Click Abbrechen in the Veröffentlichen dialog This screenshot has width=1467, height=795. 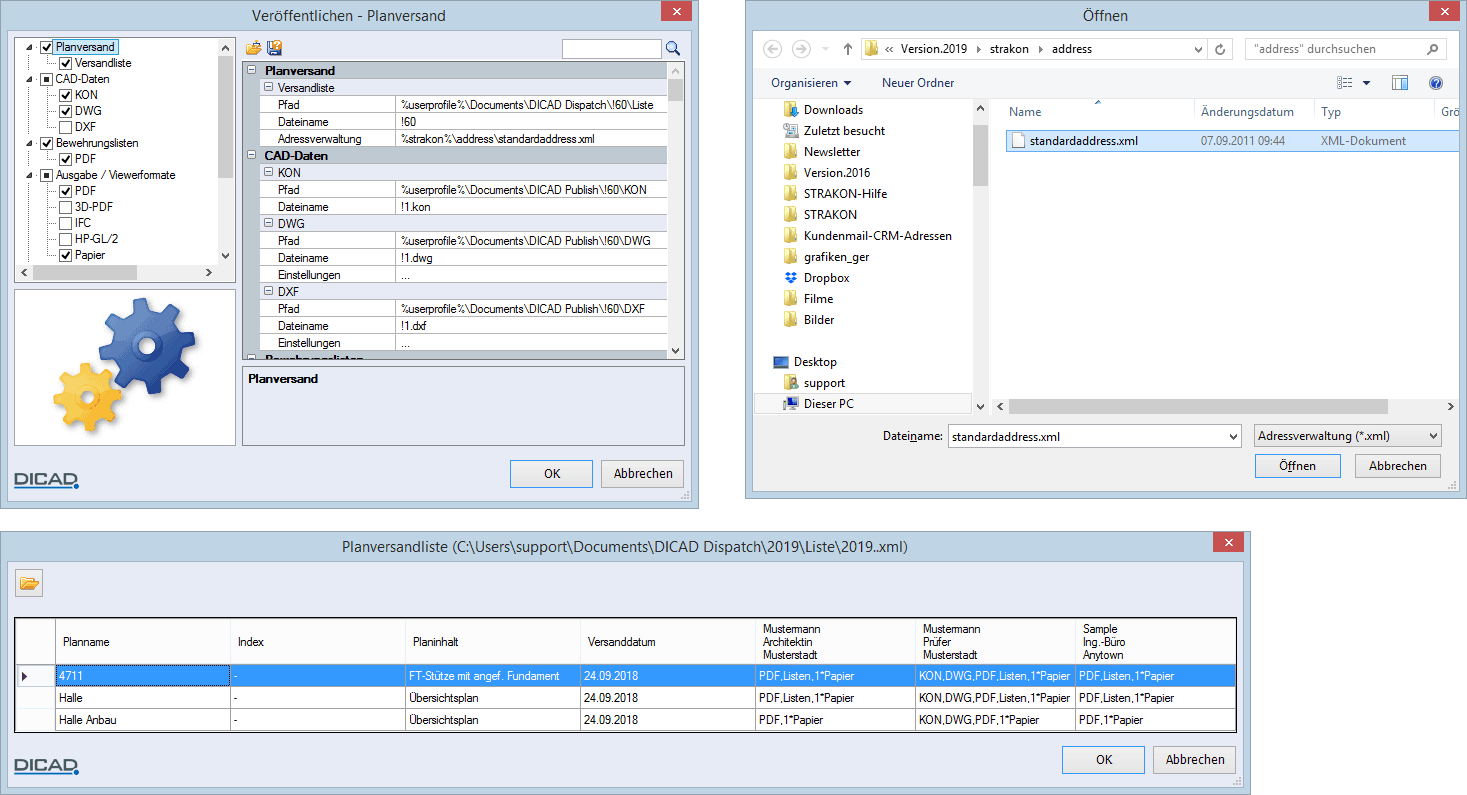[642, 474]
